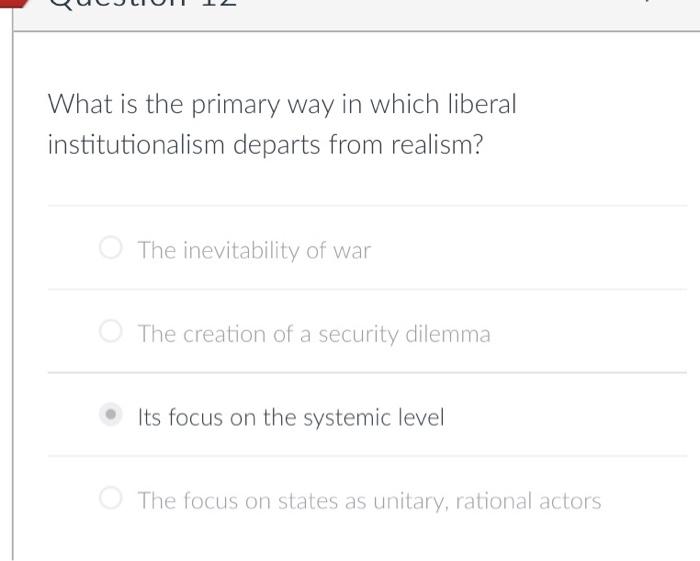This screenshot has width=700, height=561.
Task: Click the selected systemic level radio button
Action: 110,415
